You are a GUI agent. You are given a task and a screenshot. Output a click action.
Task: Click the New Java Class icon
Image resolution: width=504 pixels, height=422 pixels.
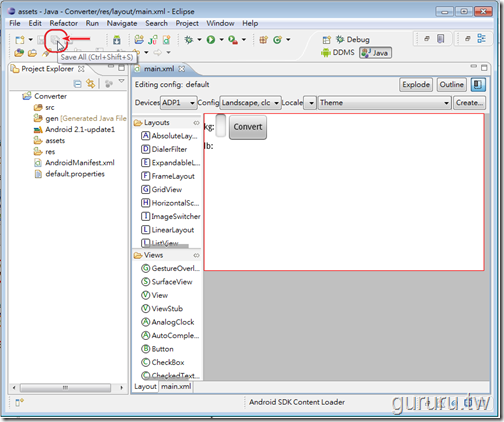tap(277, 40)
